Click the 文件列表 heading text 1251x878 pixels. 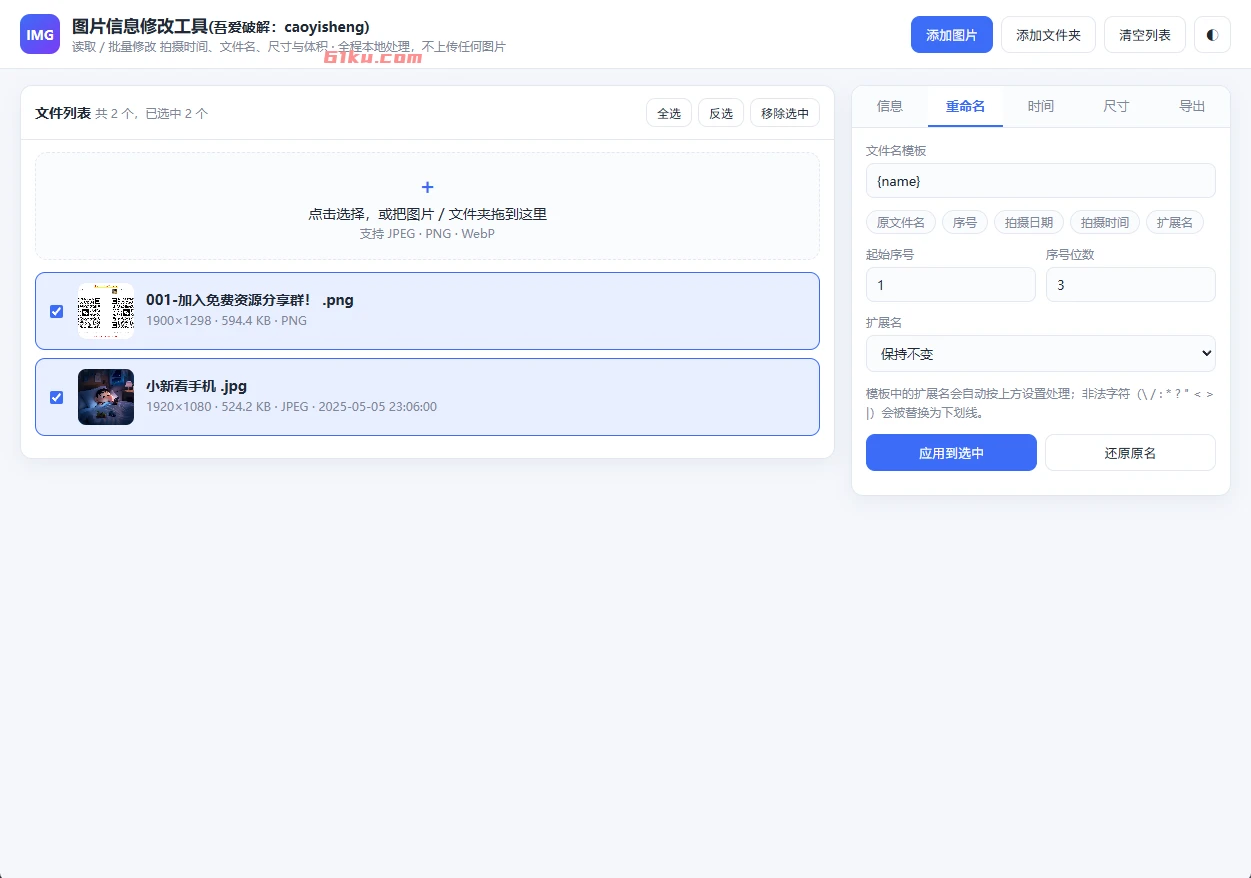tap(63, 113)
